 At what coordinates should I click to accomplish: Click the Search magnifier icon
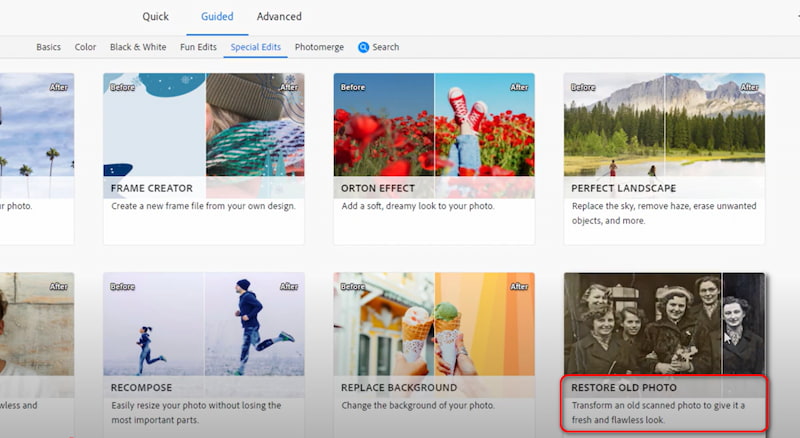(363, 47)
